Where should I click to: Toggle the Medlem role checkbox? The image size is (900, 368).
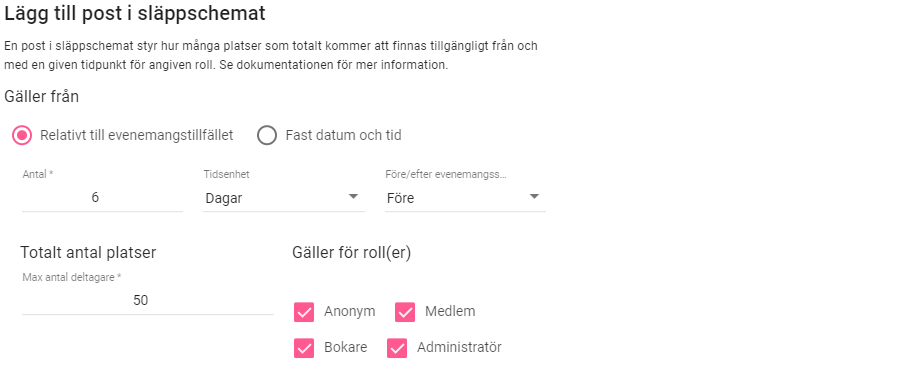click(405, 312)
